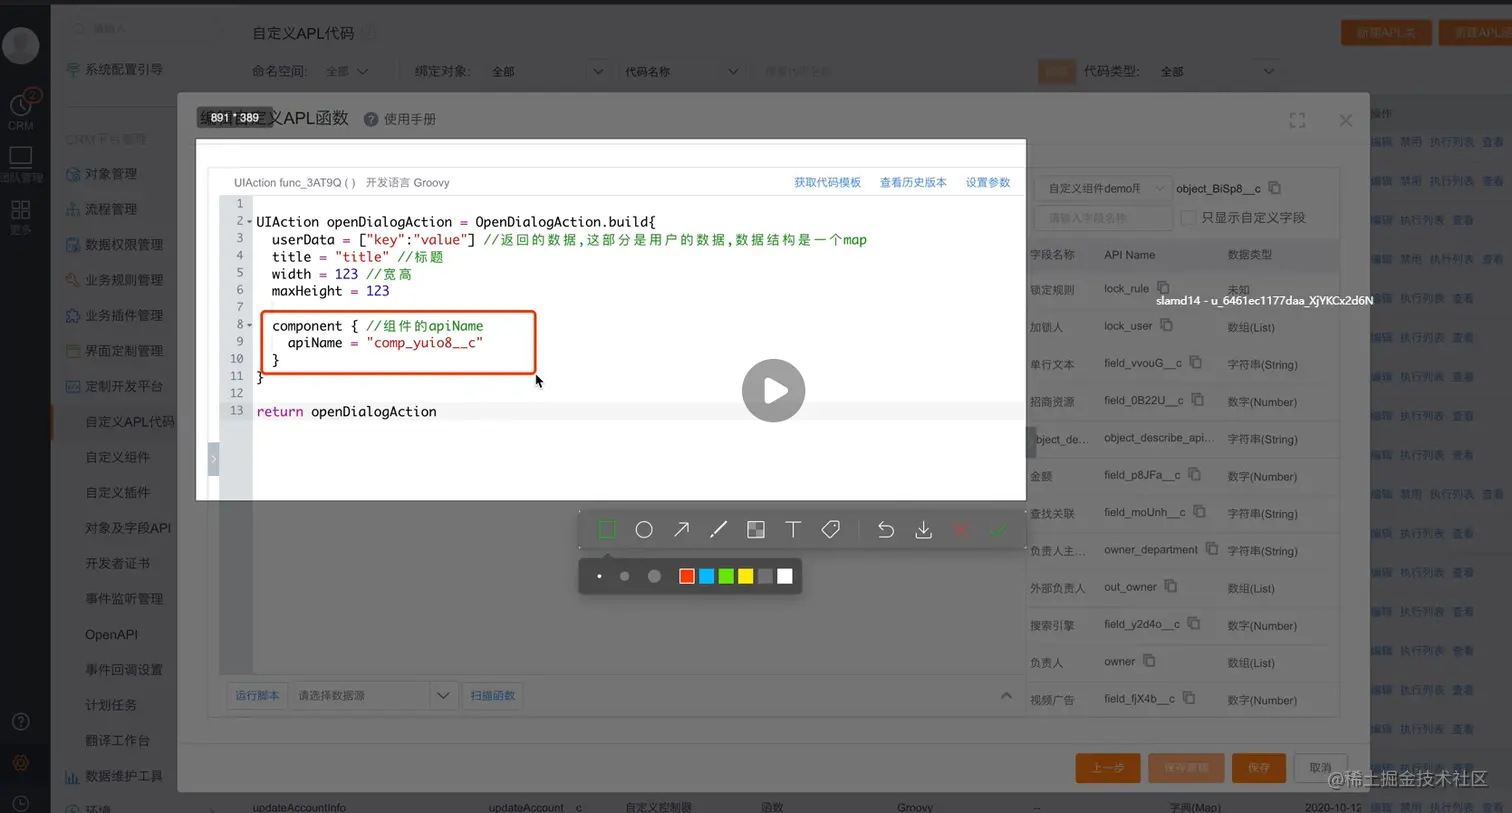Click the 查看历史版本 link
The height and width of the screenshot is (813, 1512).
(913, 183)
